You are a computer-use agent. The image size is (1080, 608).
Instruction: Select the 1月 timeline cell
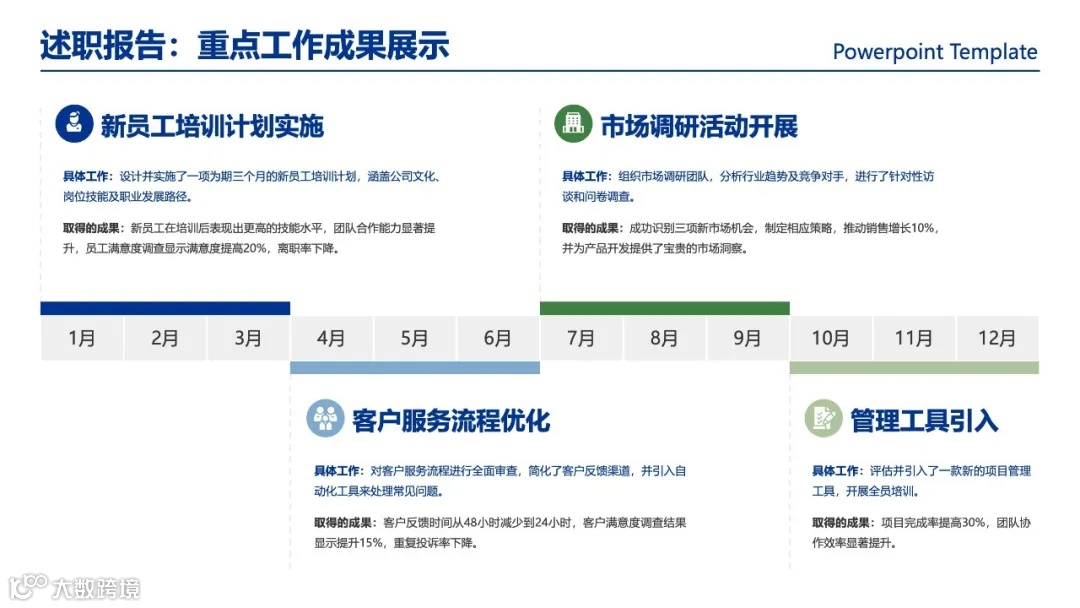point(81,338)
